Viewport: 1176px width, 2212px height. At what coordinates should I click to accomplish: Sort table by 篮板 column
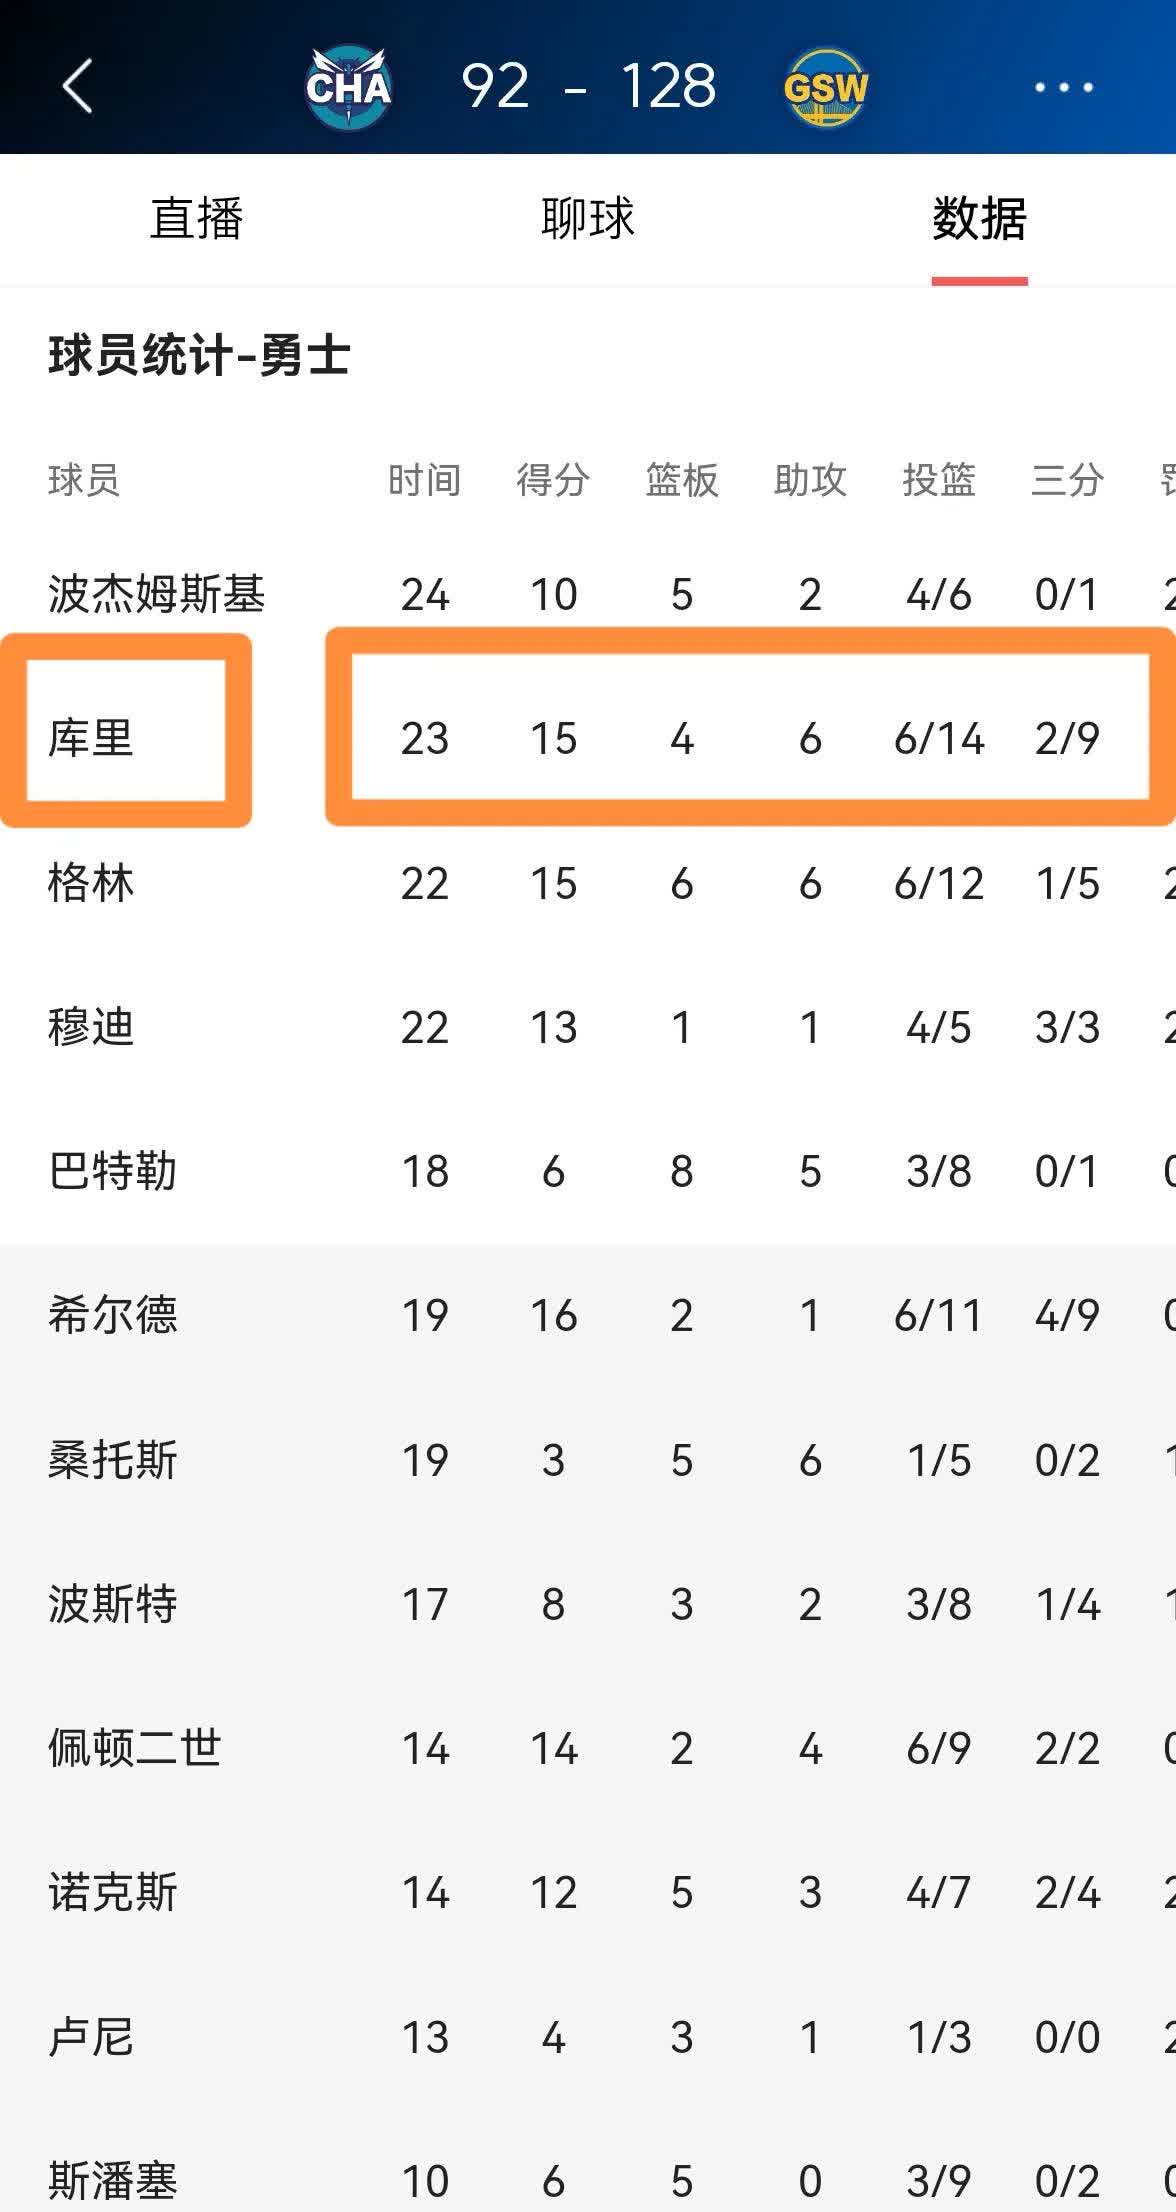pos(683,481)
